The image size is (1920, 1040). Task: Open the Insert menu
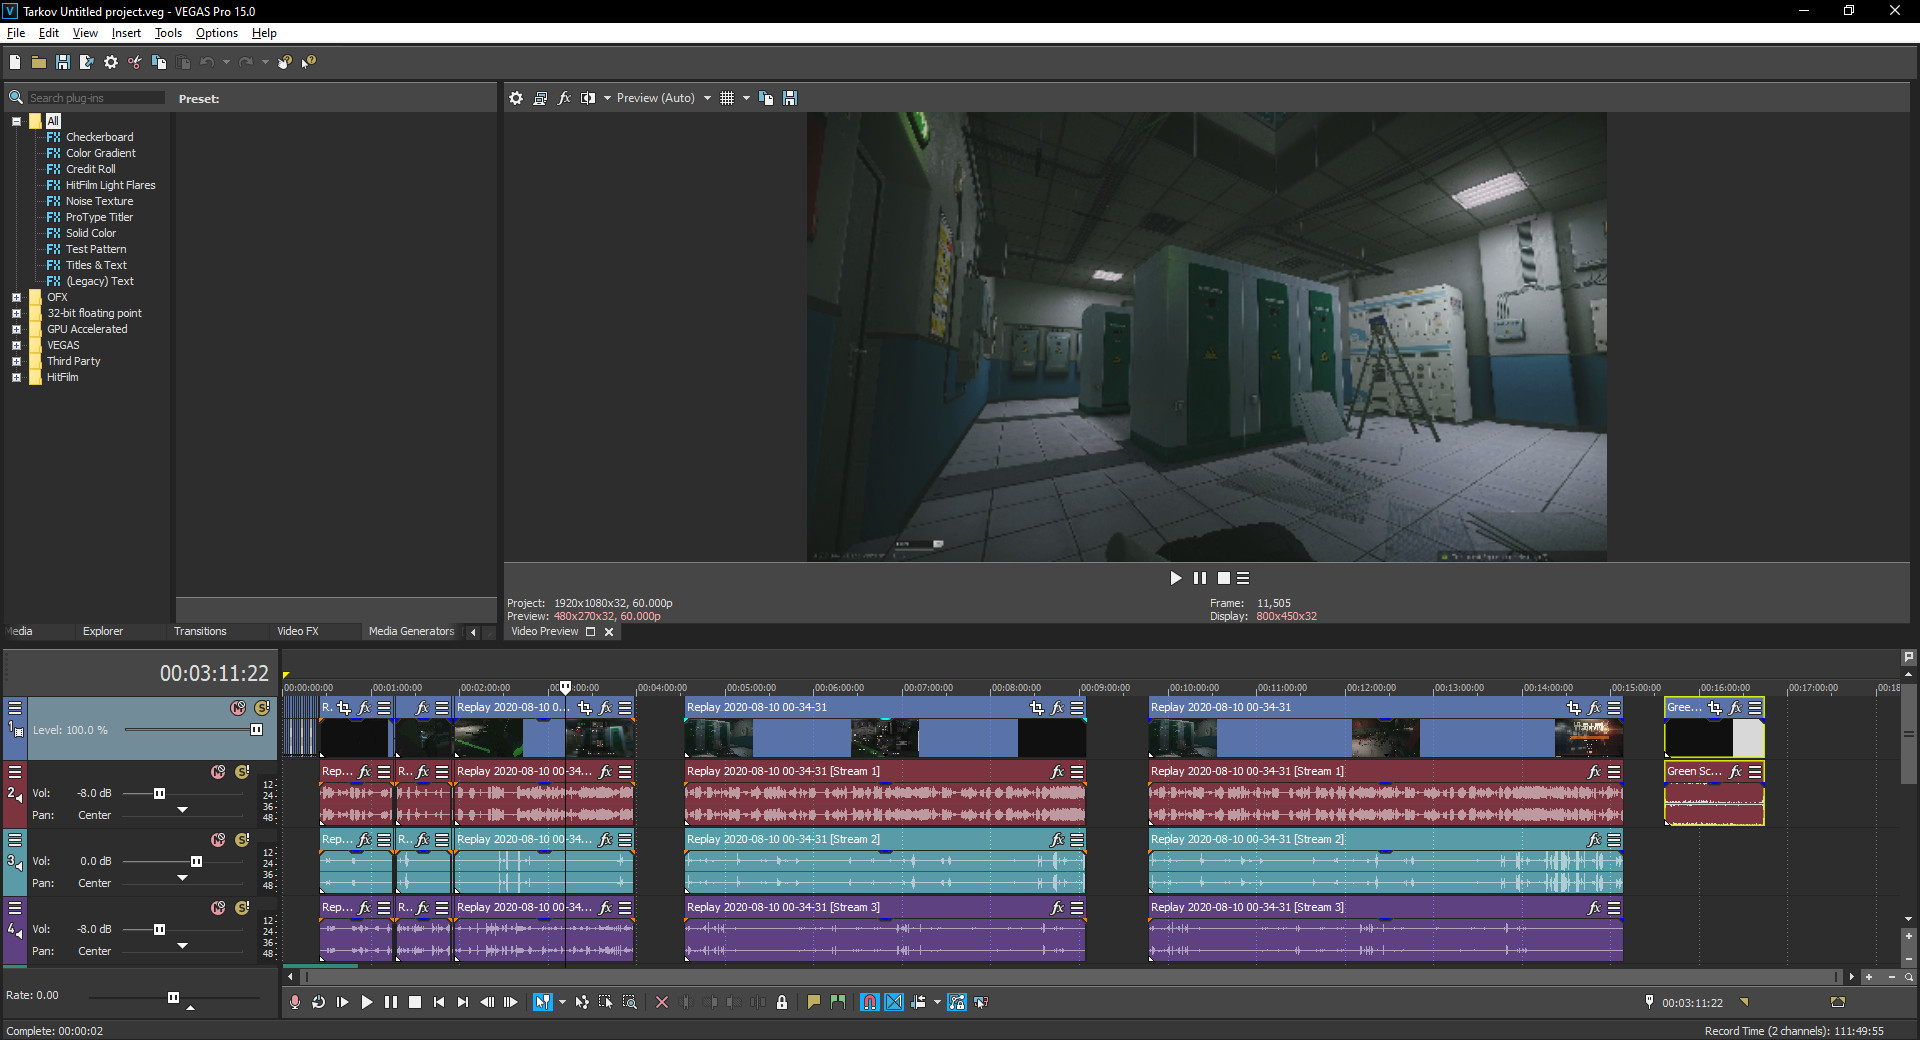(x=126, y=33)
